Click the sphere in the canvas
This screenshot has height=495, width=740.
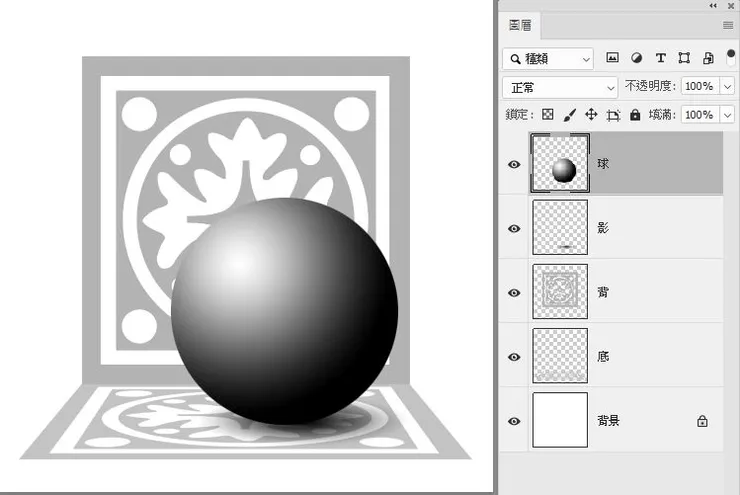tap(285, 311)
